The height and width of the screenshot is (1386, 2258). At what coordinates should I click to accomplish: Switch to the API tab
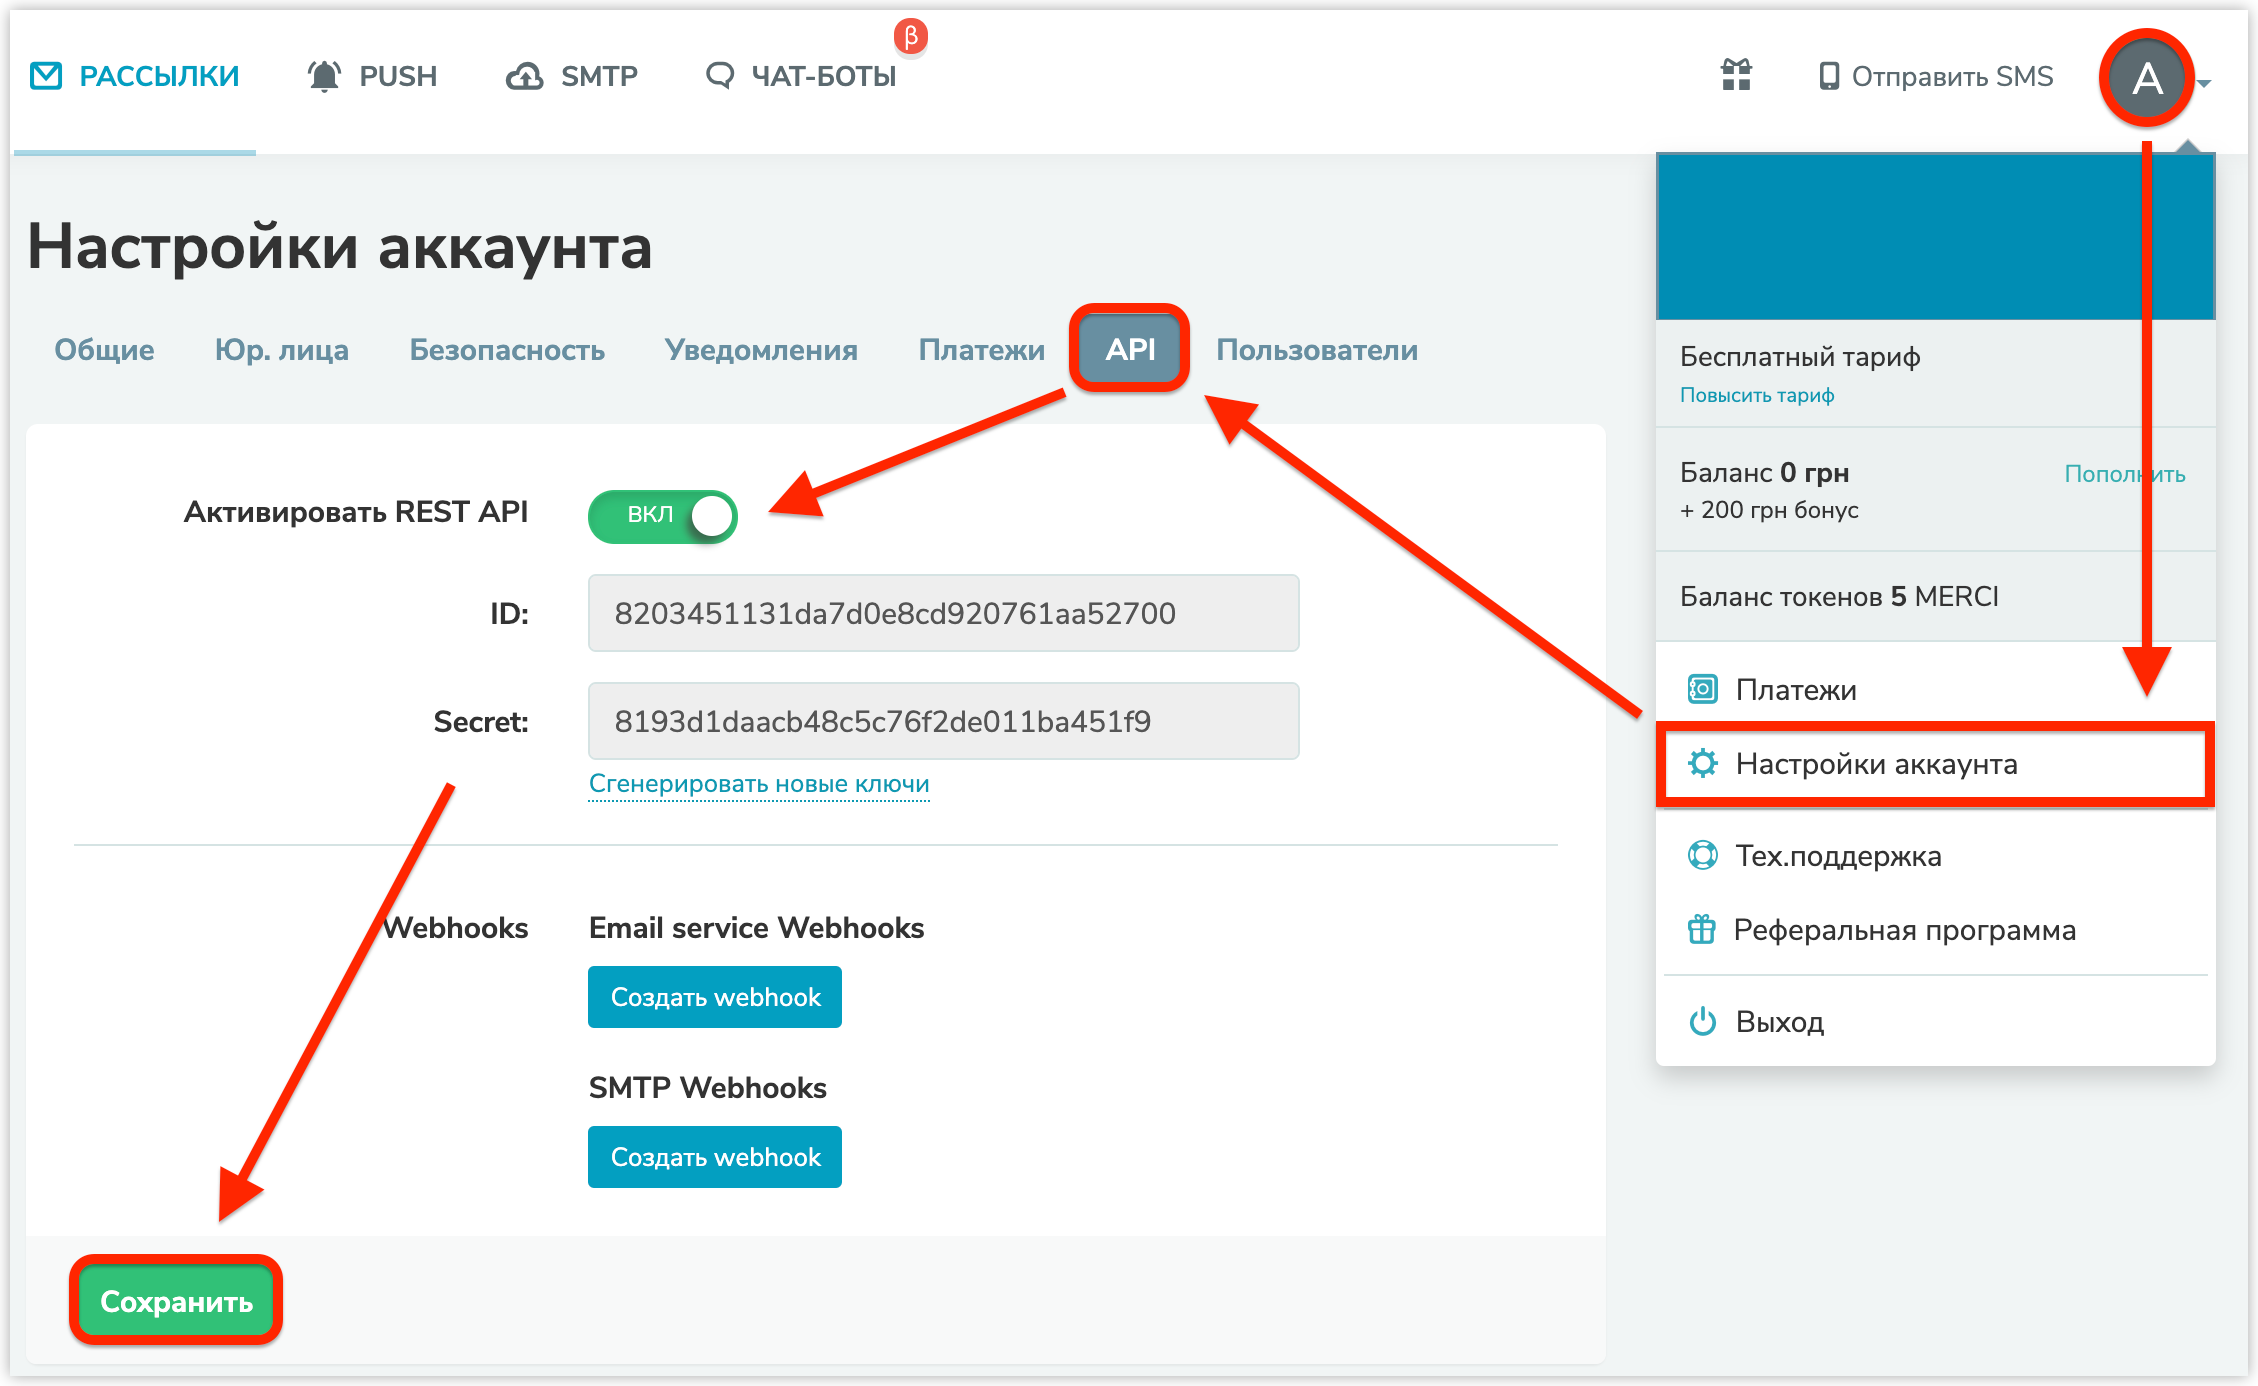[1130, 349]
